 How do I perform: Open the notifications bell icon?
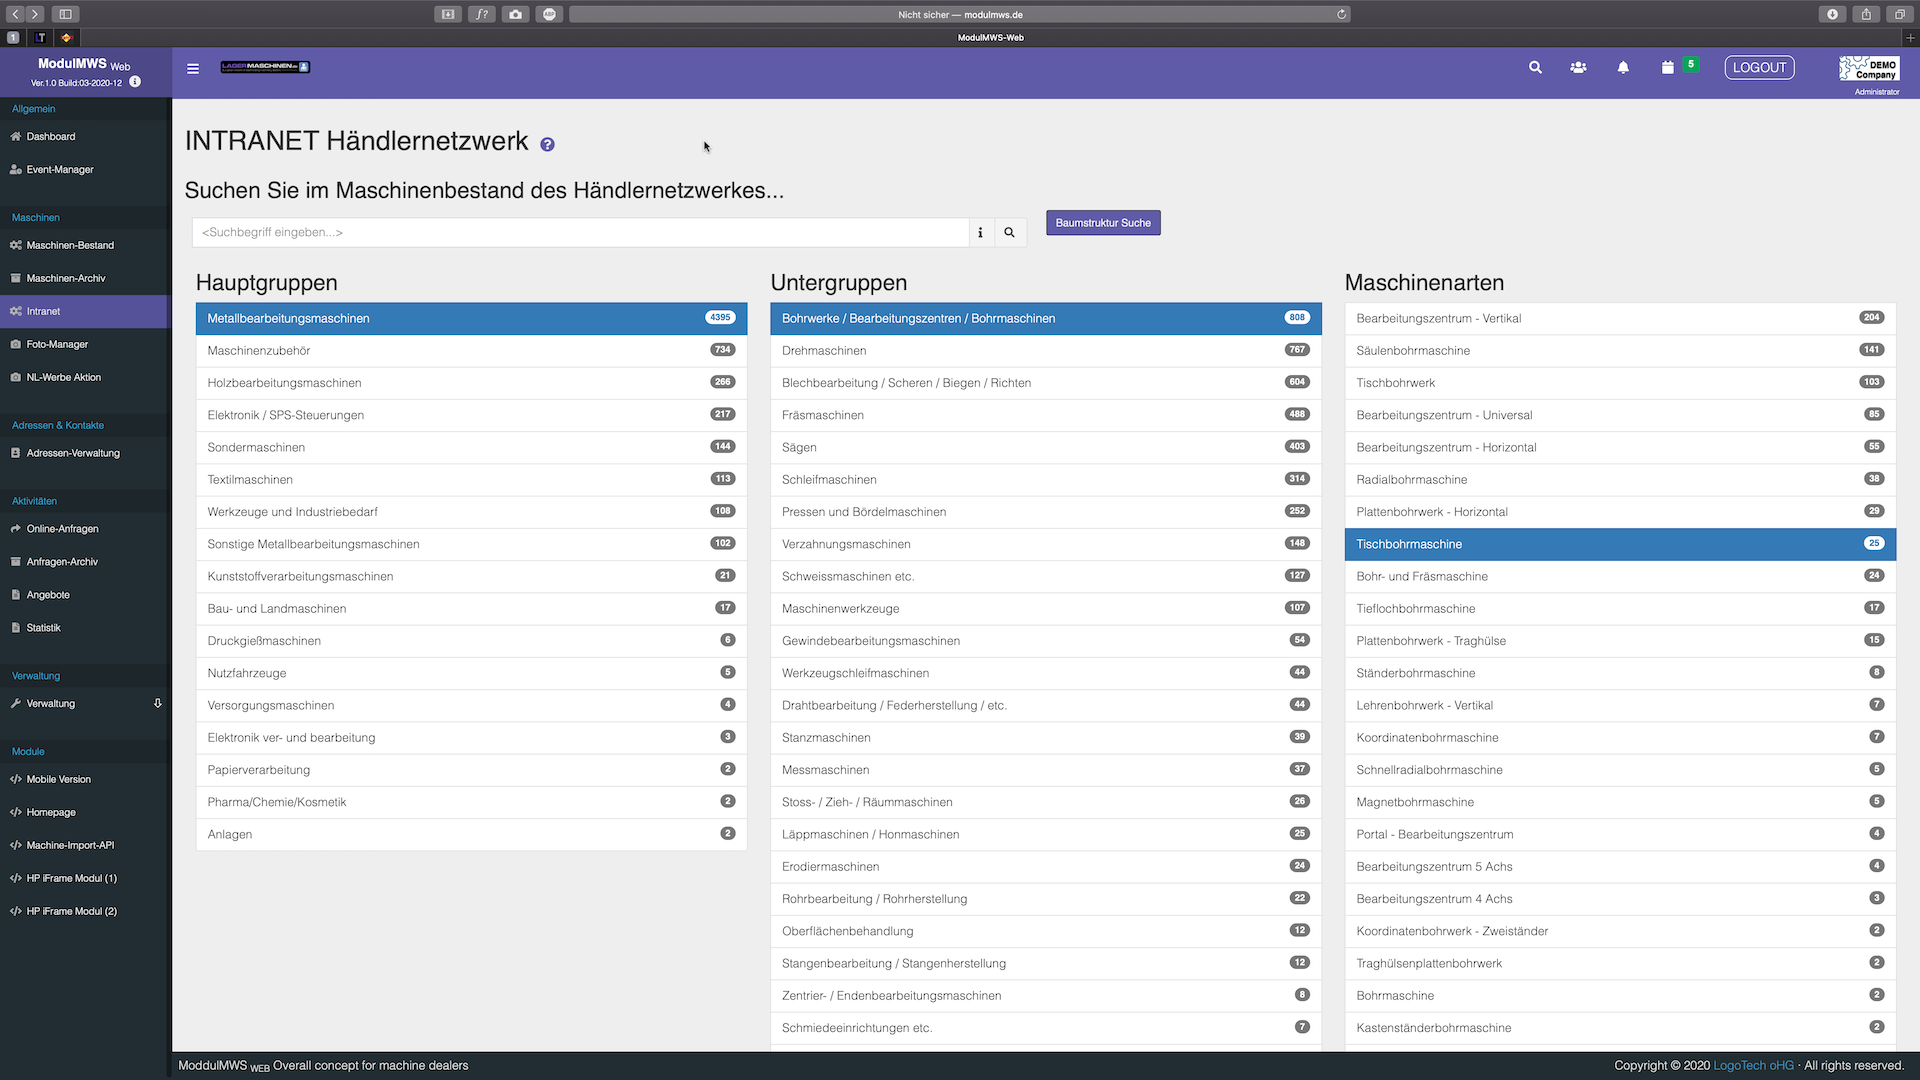(x=1623, y=68)
